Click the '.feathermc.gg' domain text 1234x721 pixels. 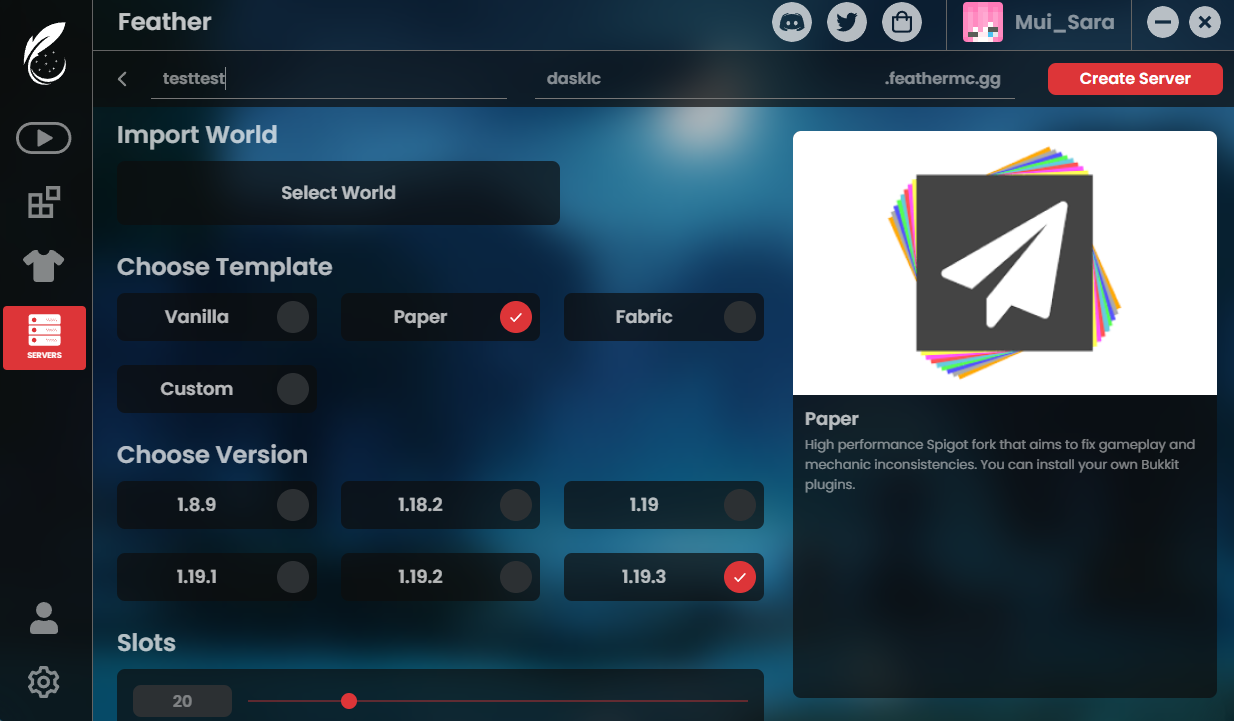(x=943, y=79)
